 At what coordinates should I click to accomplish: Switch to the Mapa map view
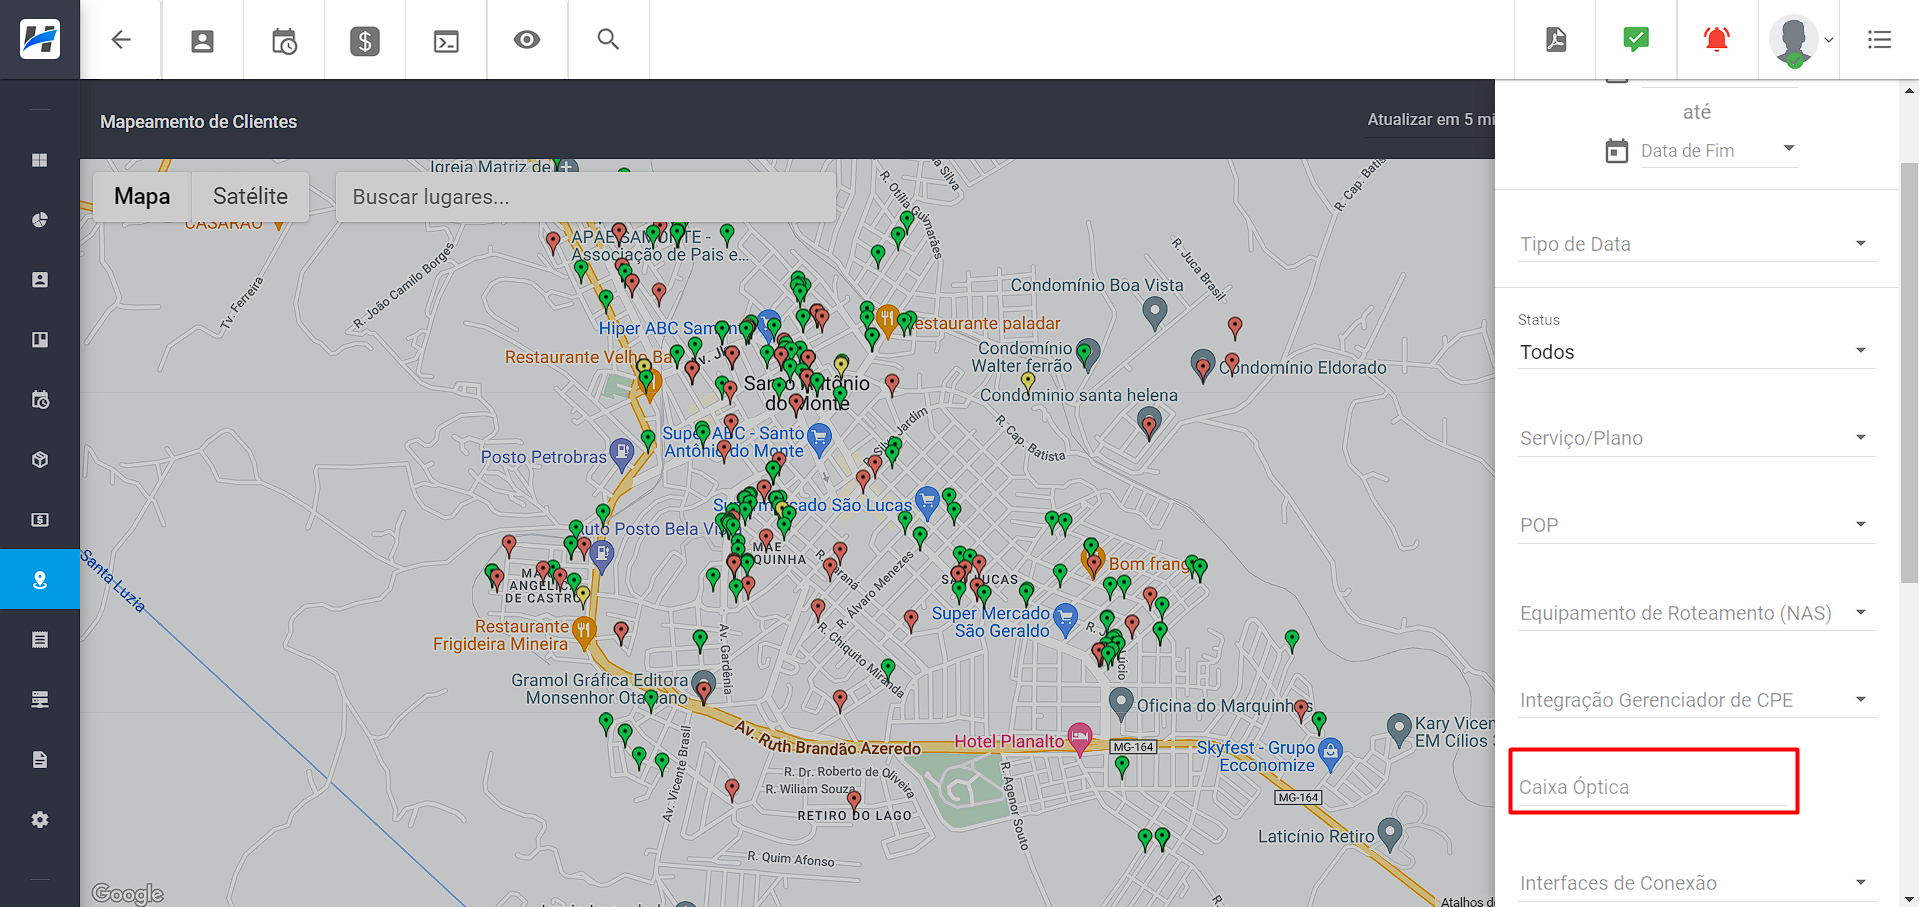pyautogui.click(x=142, y=196)
